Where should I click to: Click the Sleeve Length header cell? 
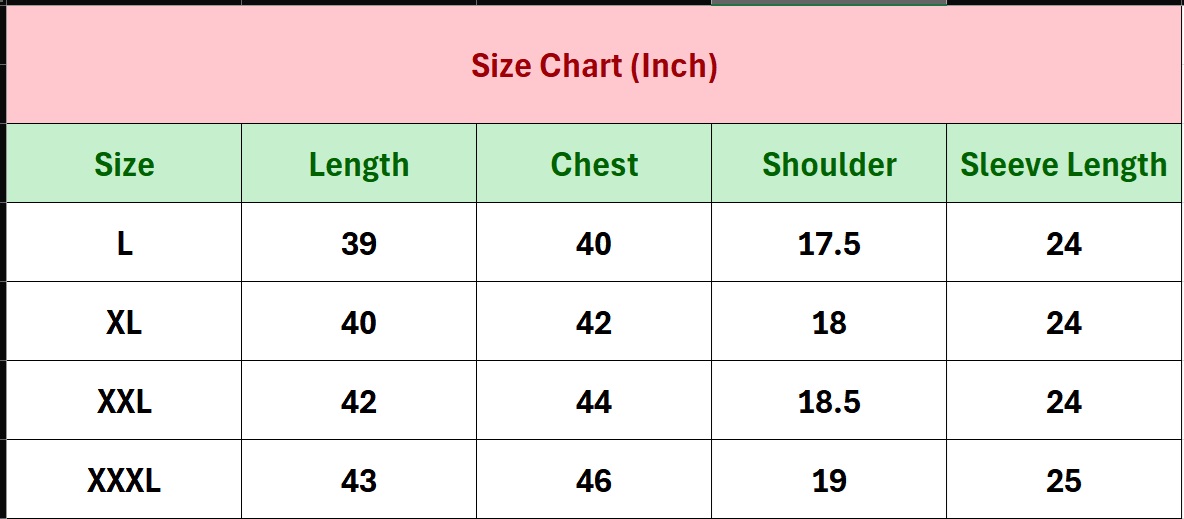(x=1064, y=164)
